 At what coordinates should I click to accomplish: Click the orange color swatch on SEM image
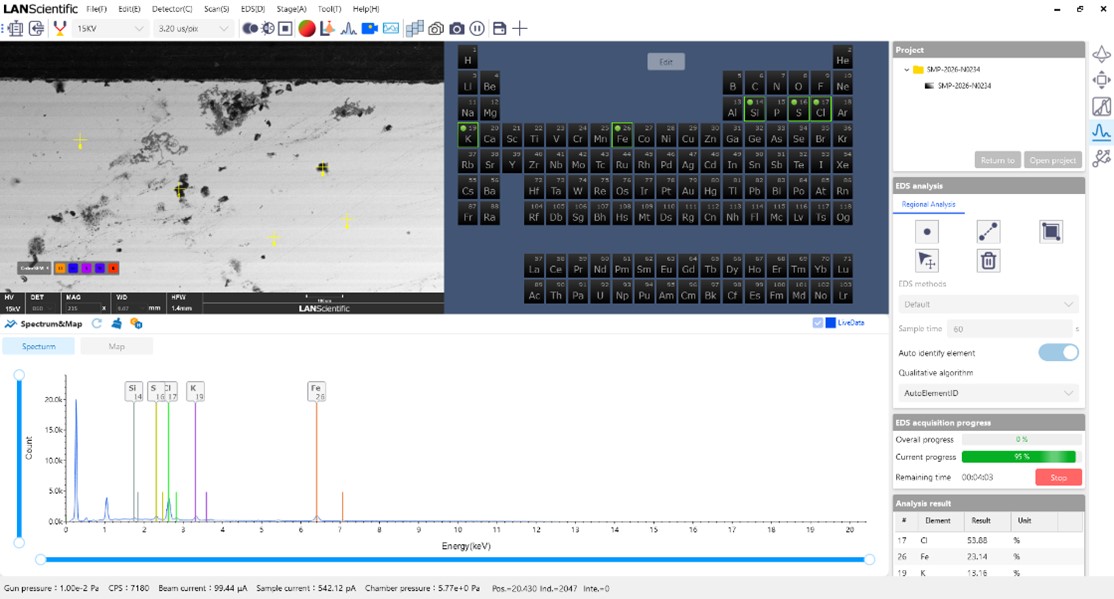61,268
